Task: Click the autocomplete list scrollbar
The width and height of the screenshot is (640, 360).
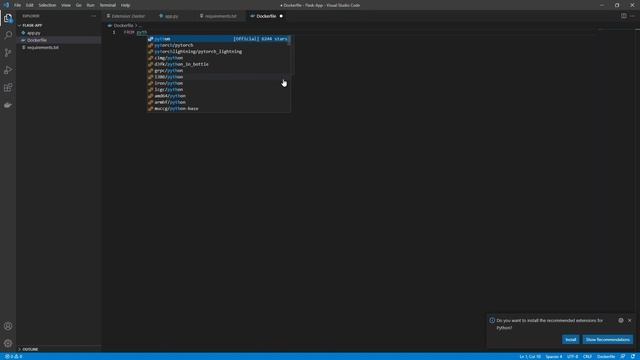Action: pos(289,41)
